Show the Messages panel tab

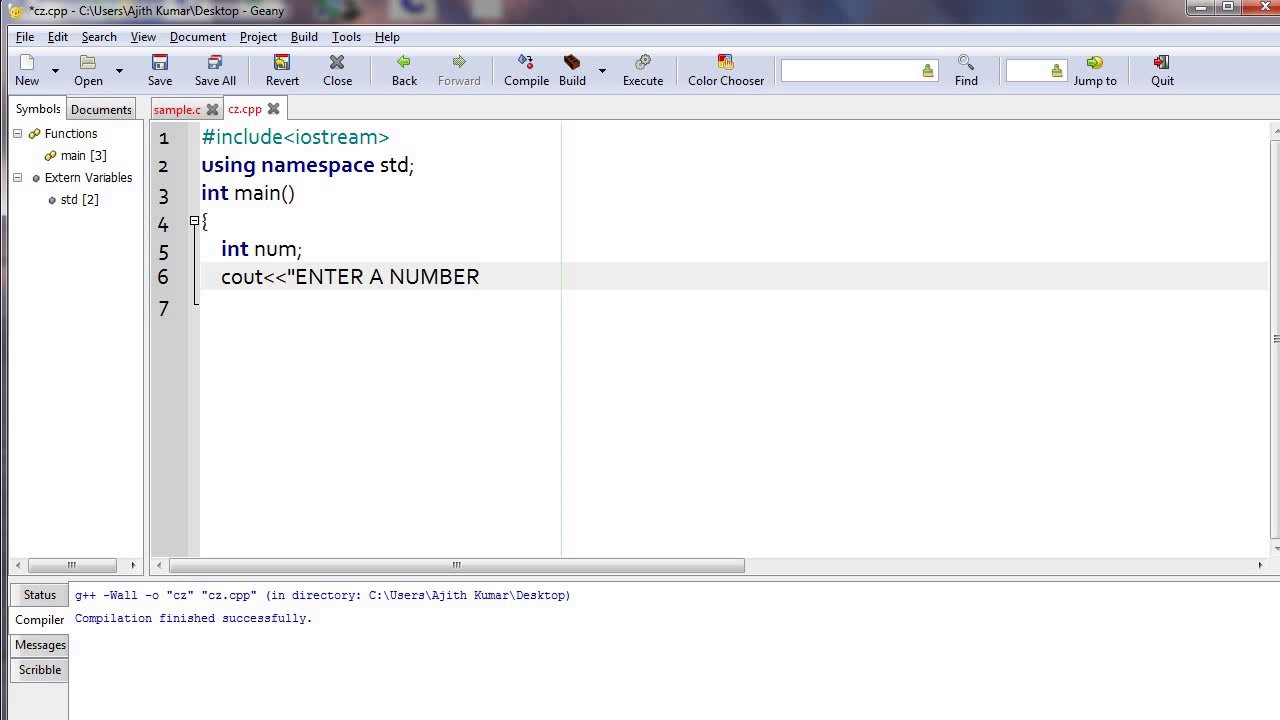coord(40,645)
